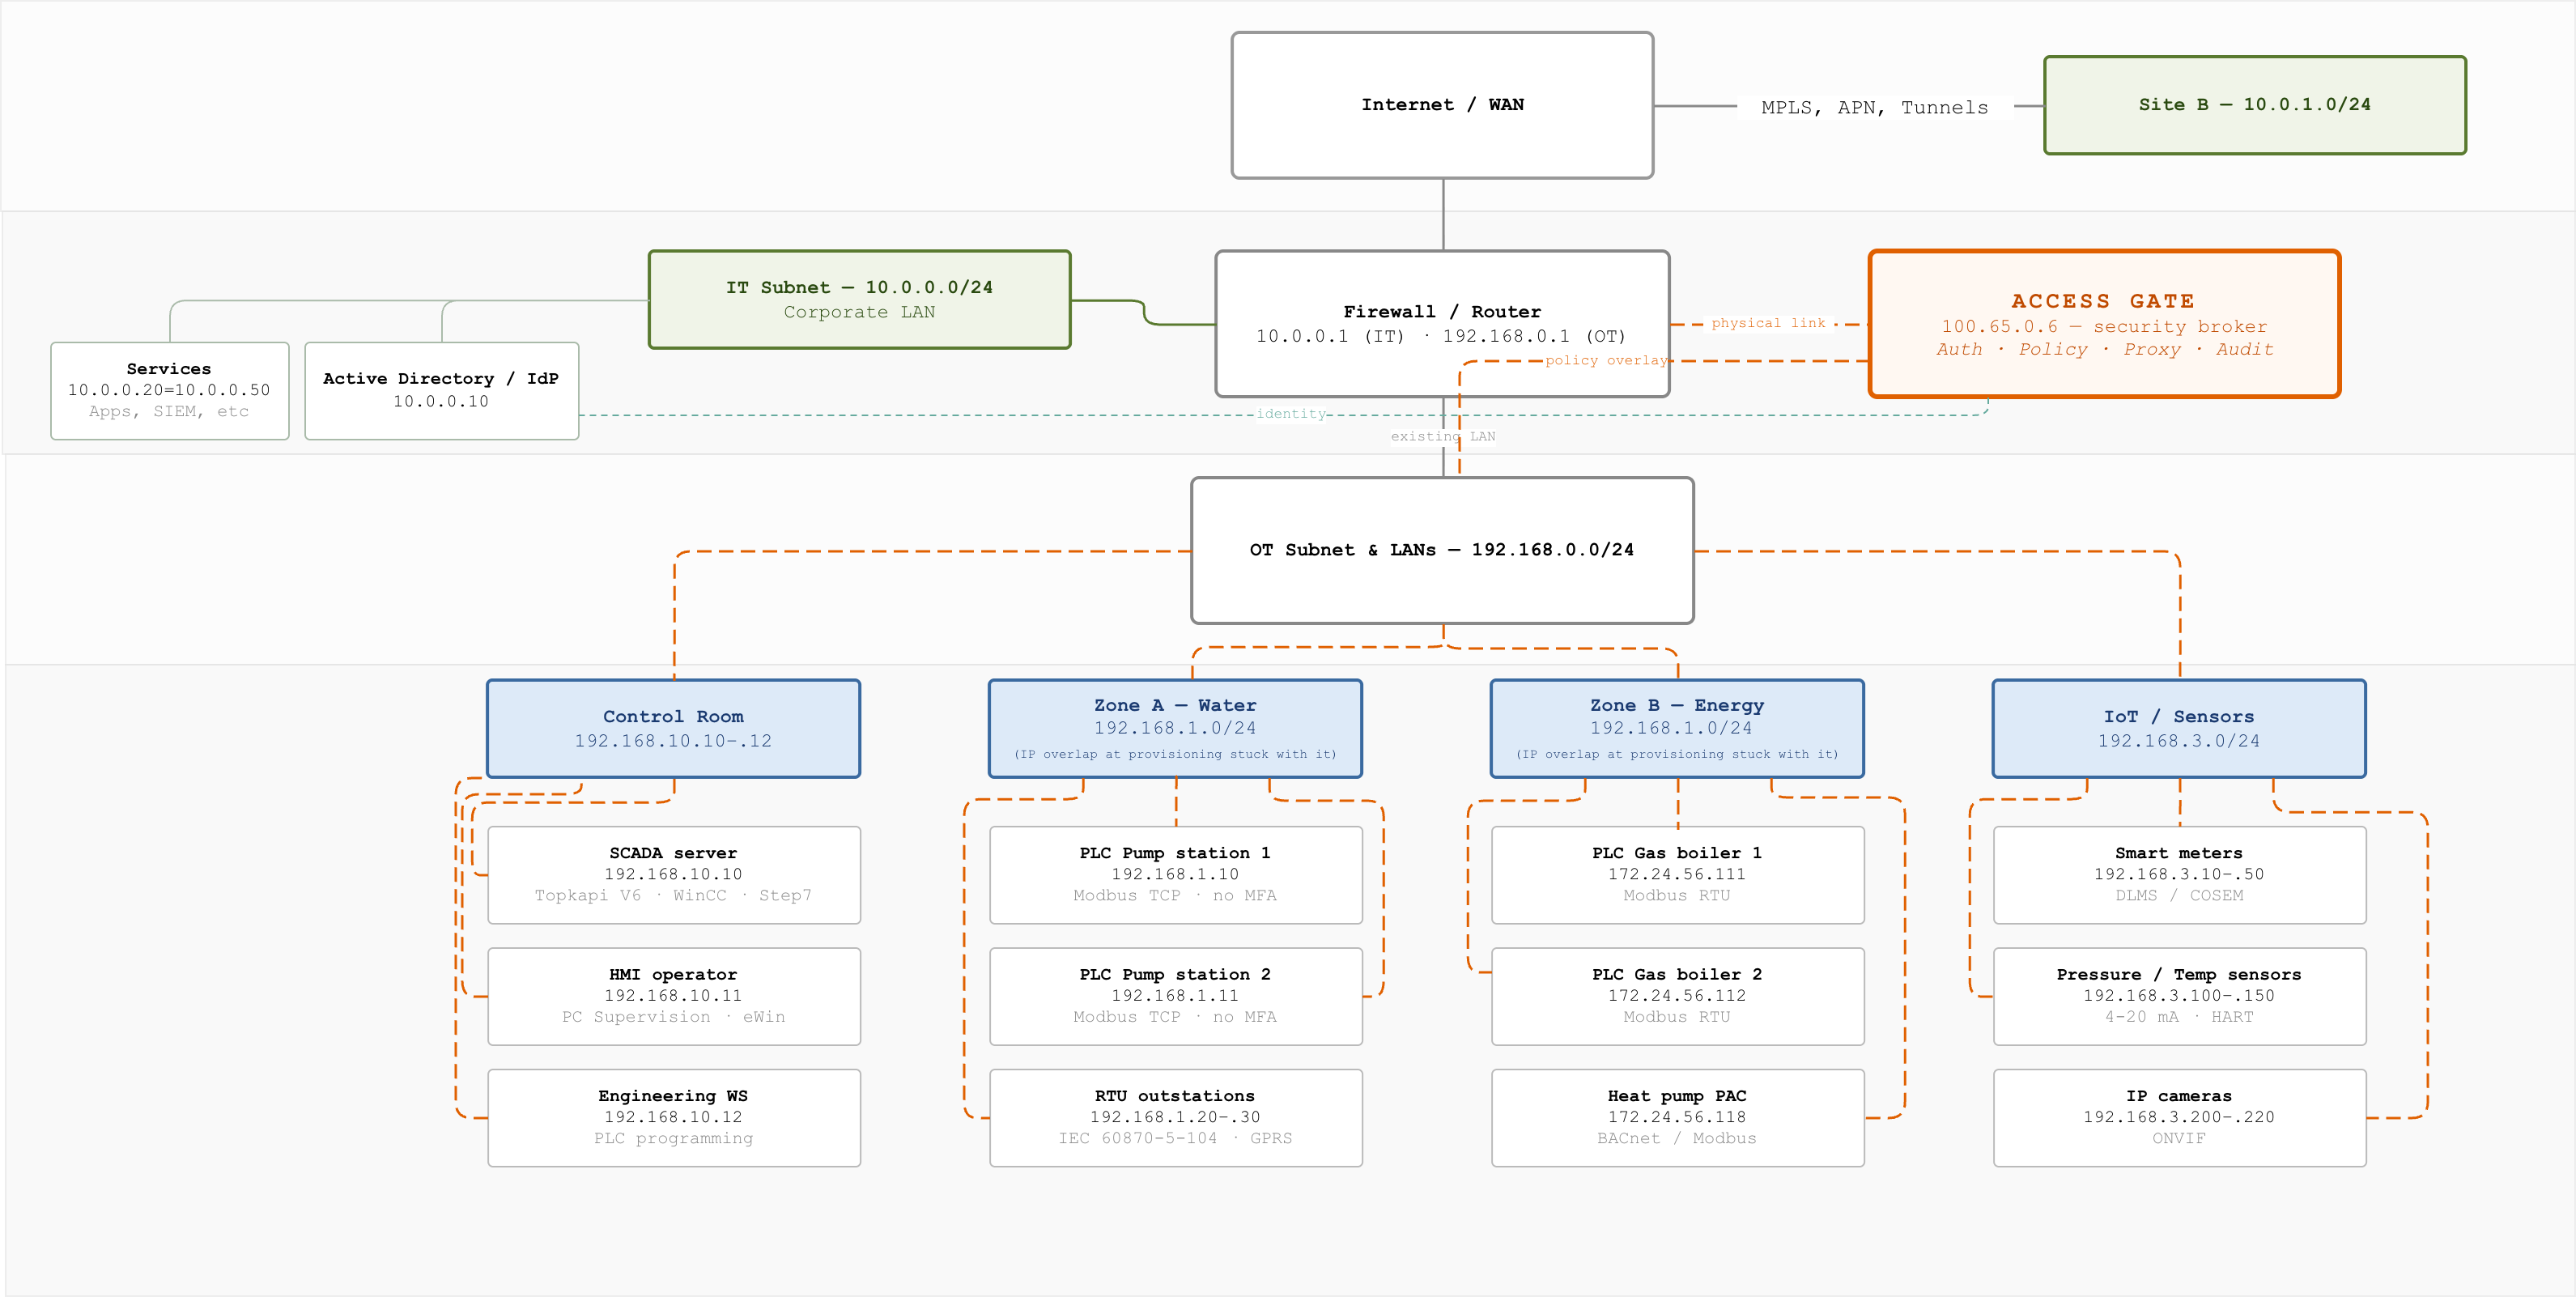Select '10.0.0.1 (IT) · 192.168.0.1 (OT)' text
Viewport: 2576px width, 1297px height.
1441,336
